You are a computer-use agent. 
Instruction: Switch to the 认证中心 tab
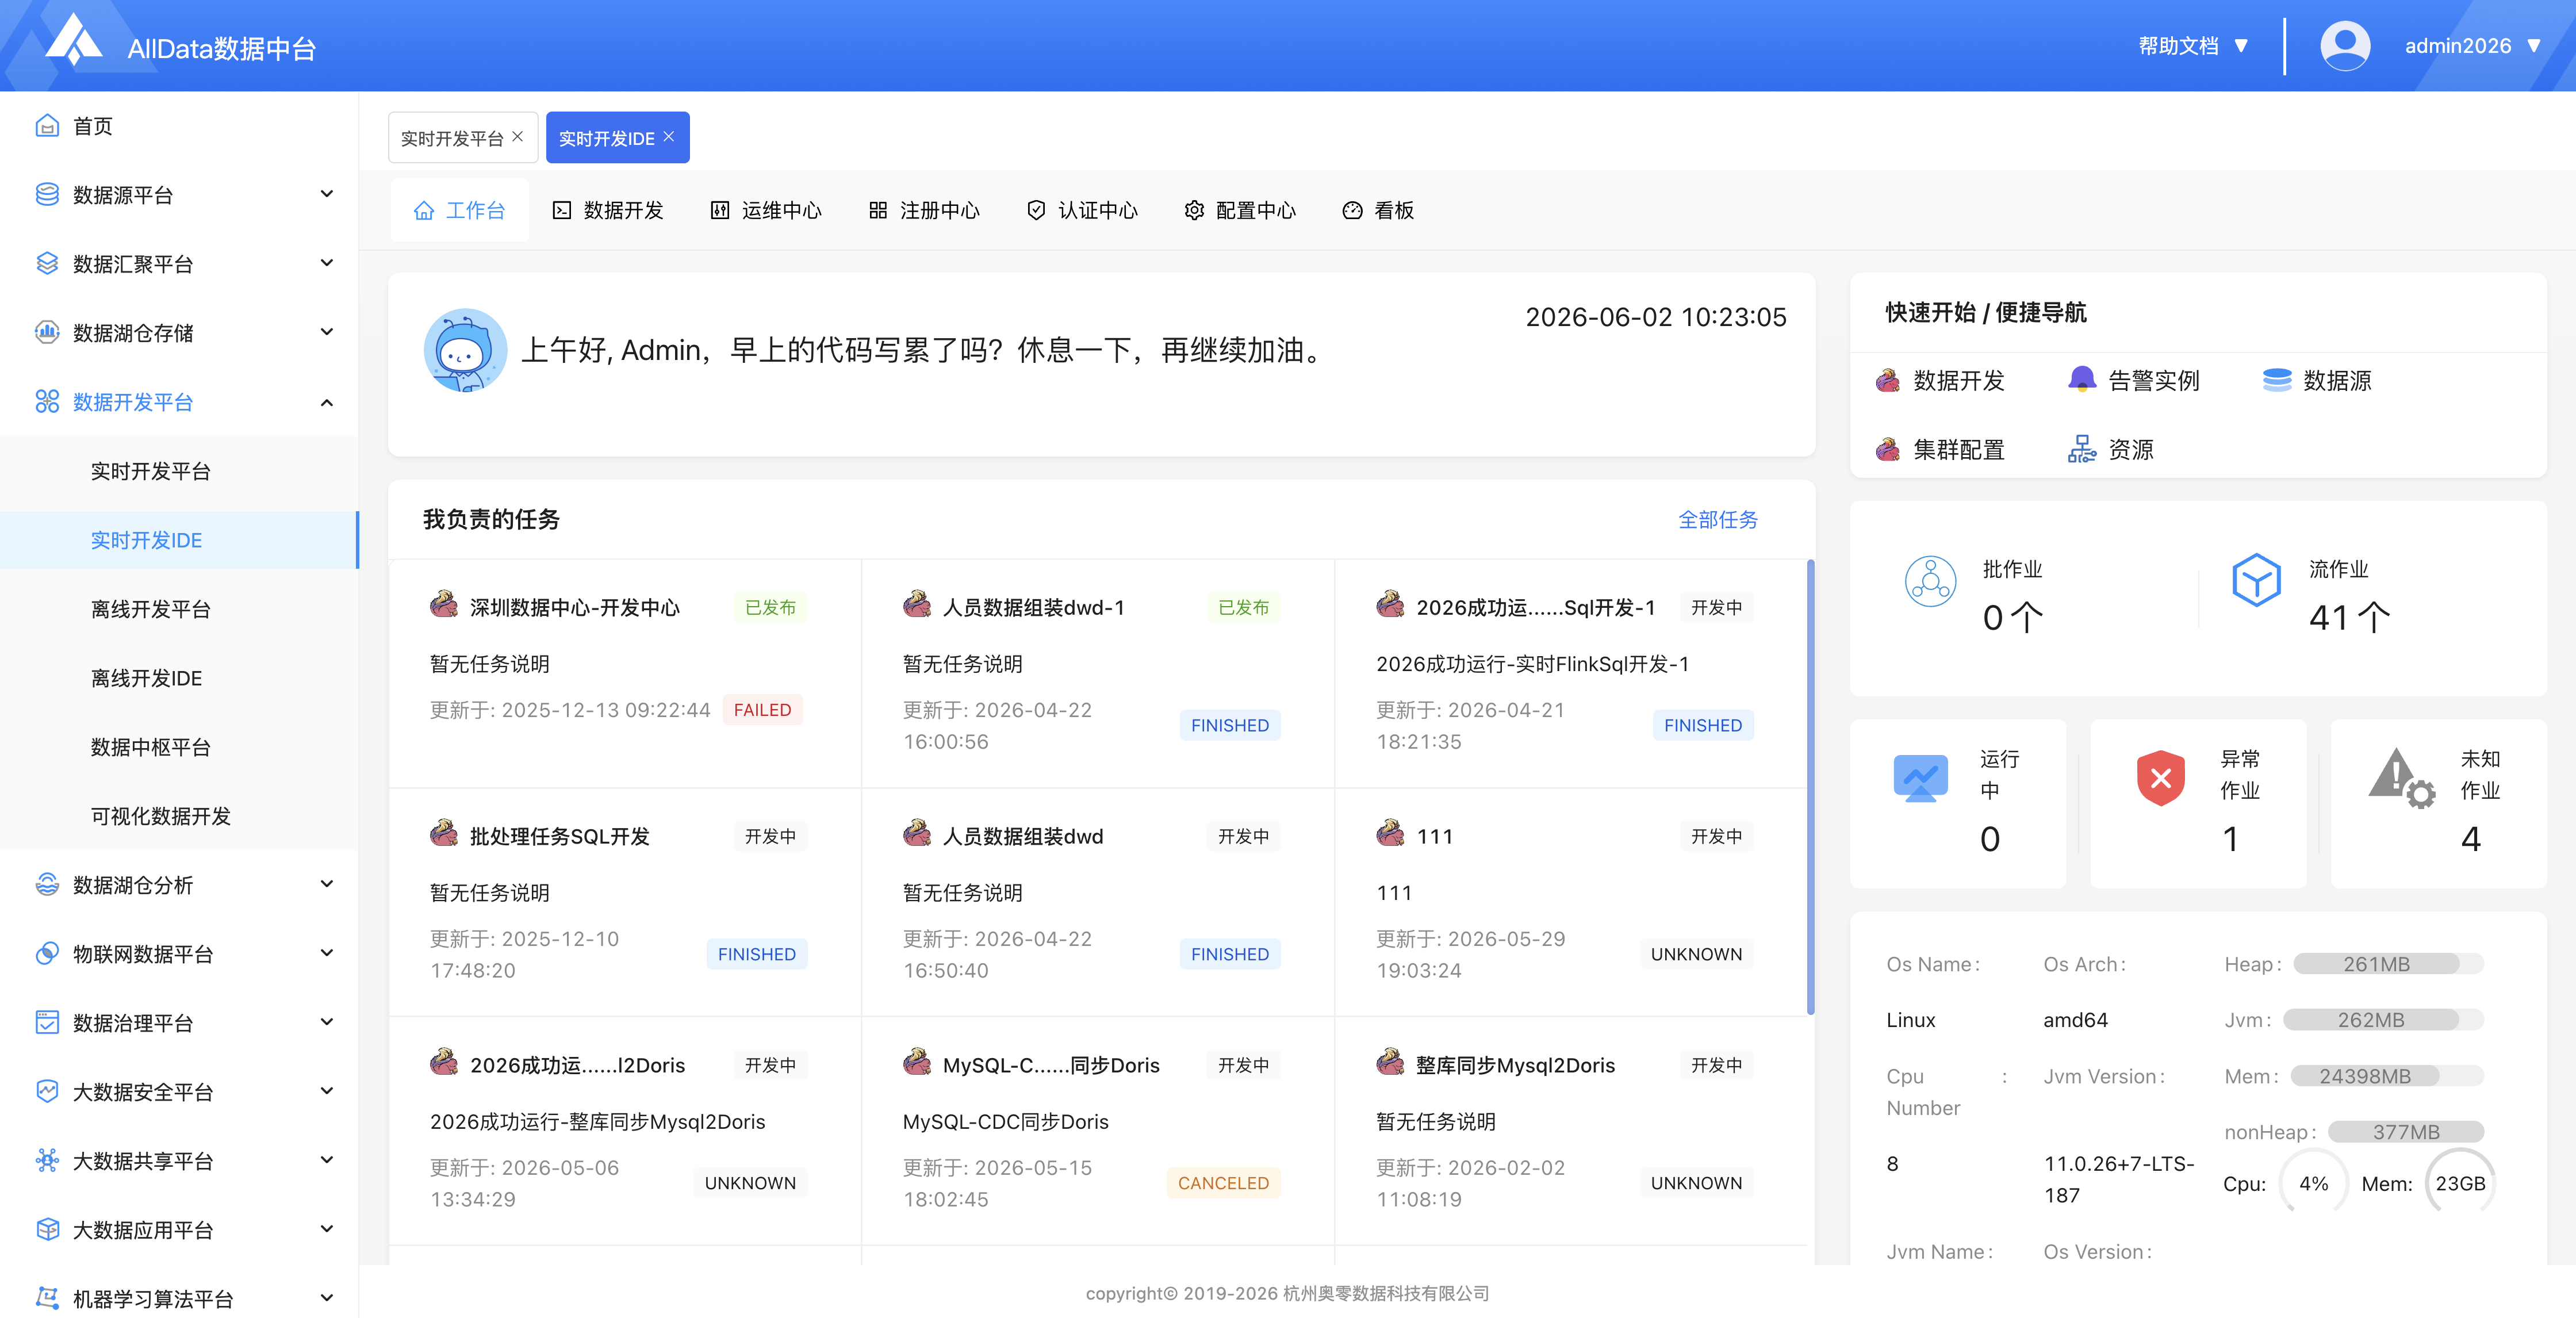(x=1082, y=210)
